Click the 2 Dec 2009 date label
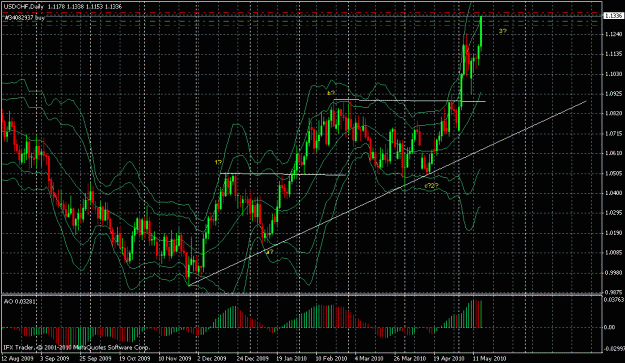Image resolution: width=625 pixels, height=363 pixels. pos(212,358)
